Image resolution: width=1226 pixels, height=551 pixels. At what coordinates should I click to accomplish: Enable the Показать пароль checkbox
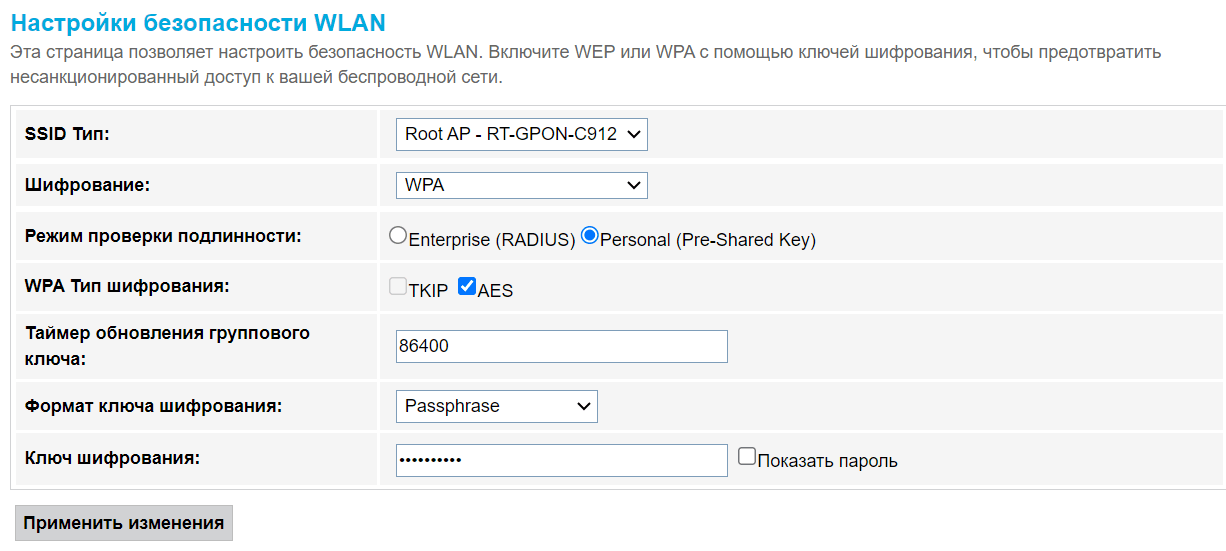pyautogui.click(x=747, y=457)
